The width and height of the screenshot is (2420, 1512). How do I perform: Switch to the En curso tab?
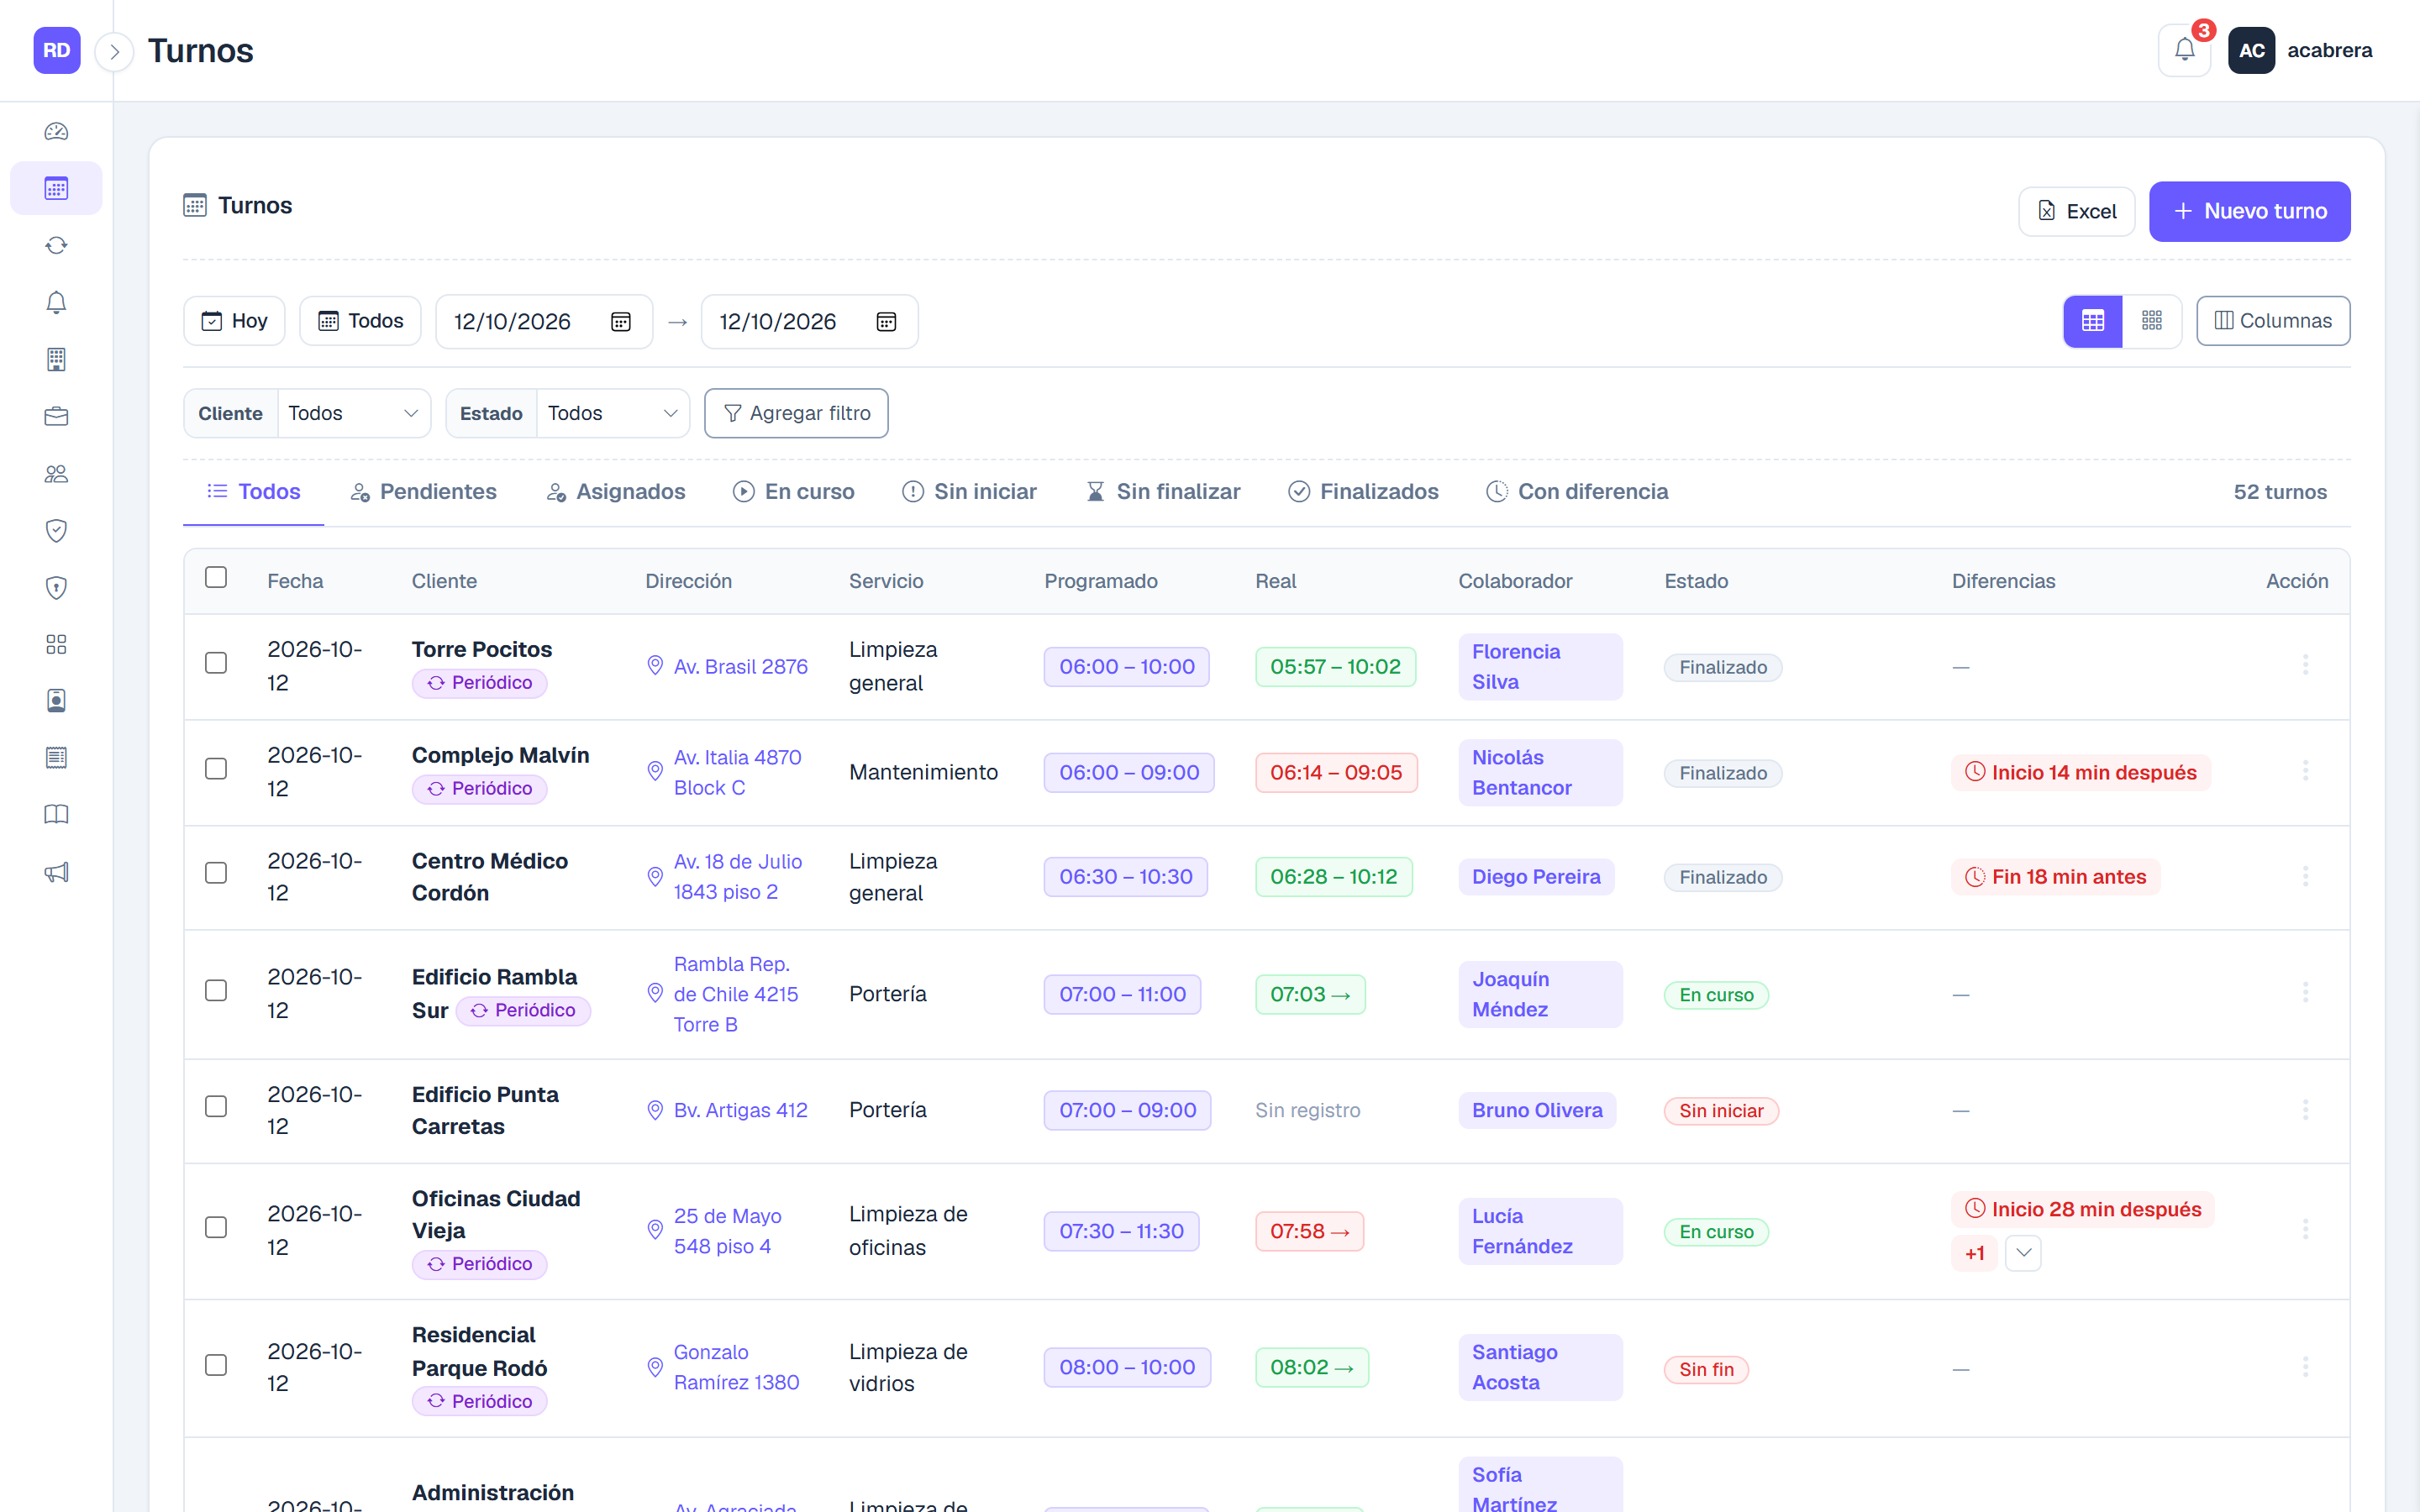coord(794,492)
